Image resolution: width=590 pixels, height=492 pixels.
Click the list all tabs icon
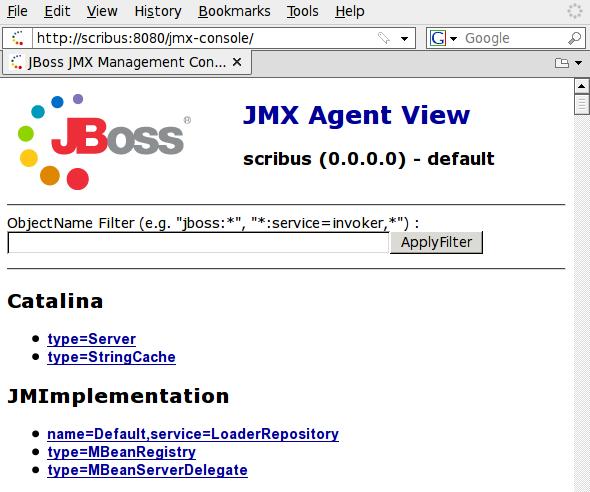562,62
